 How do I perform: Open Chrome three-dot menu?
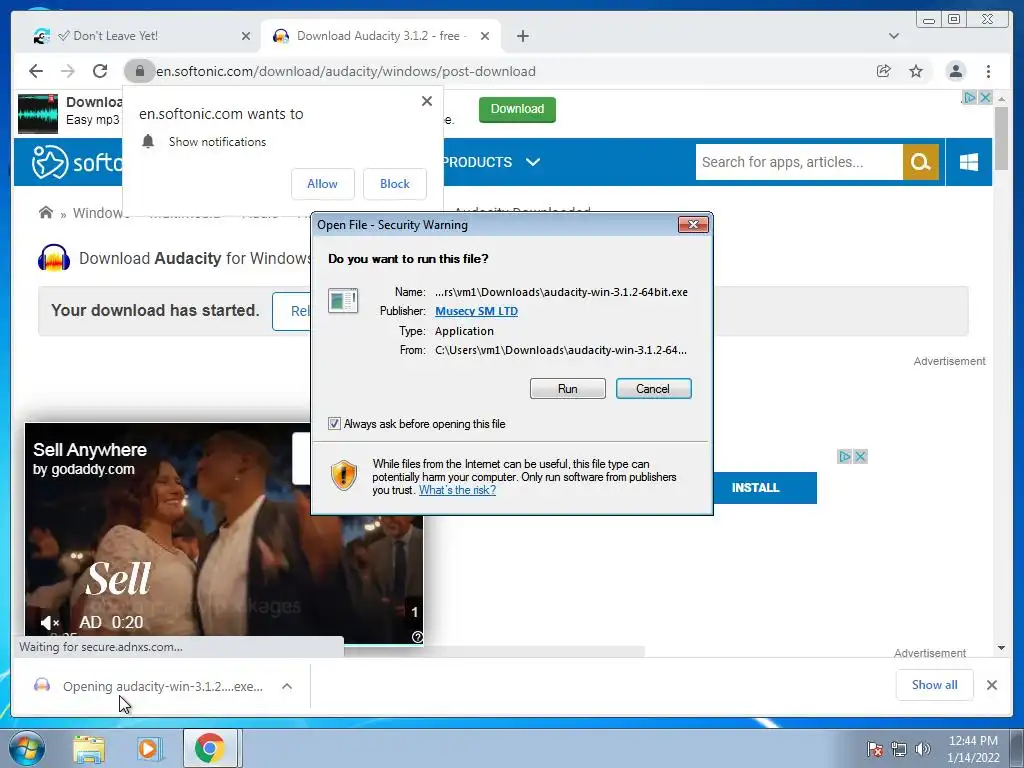click(x=988, y=71)
